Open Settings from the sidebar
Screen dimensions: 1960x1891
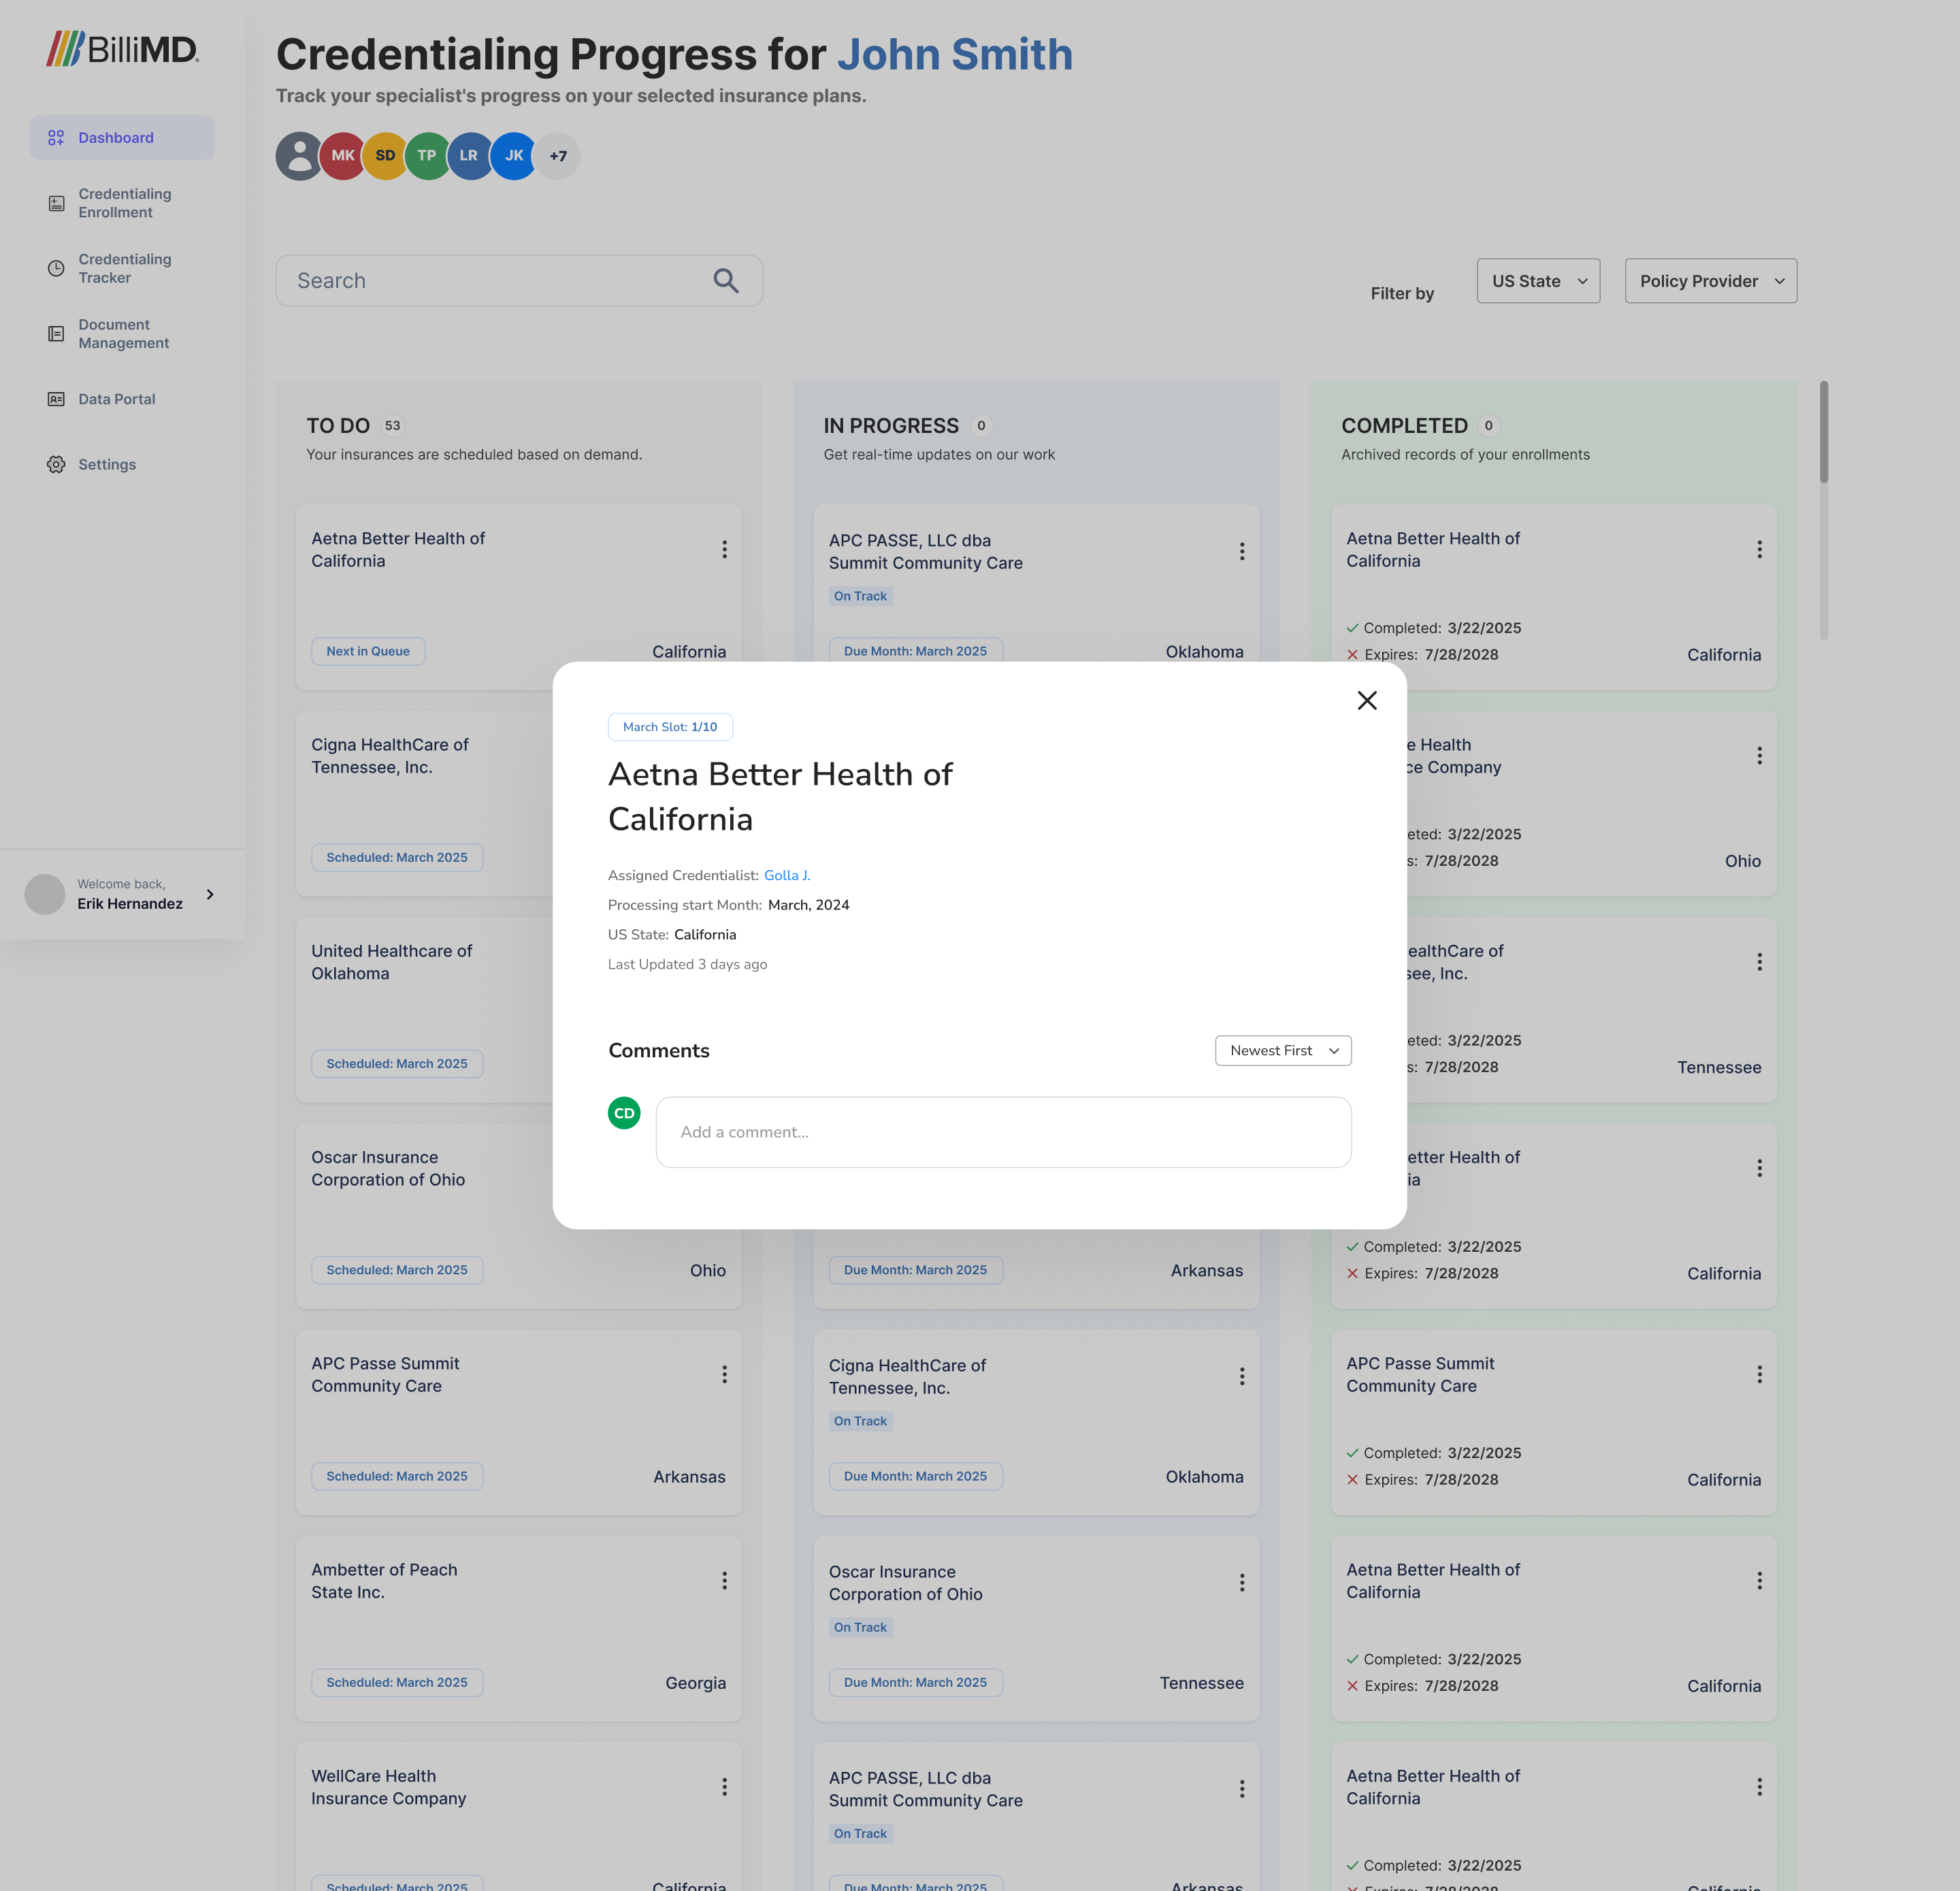coord(122,464)
